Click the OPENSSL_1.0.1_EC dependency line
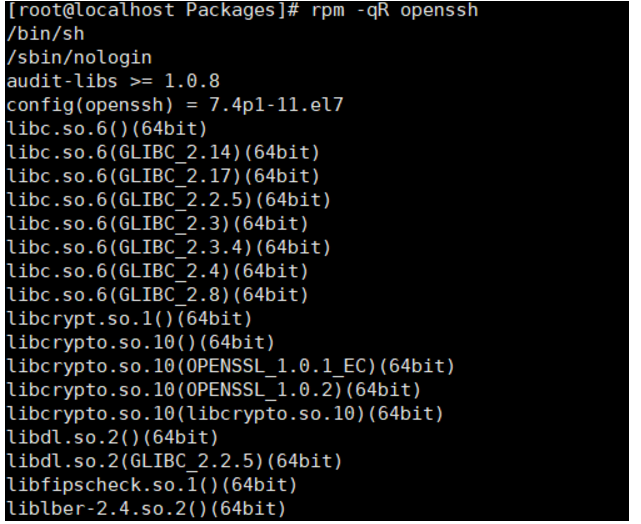 coord(231,366)
